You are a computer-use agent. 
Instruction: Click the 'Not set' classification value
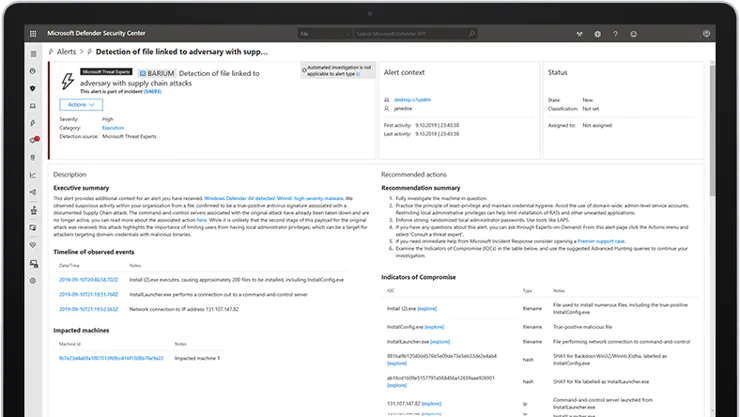[x=590, y=108]
